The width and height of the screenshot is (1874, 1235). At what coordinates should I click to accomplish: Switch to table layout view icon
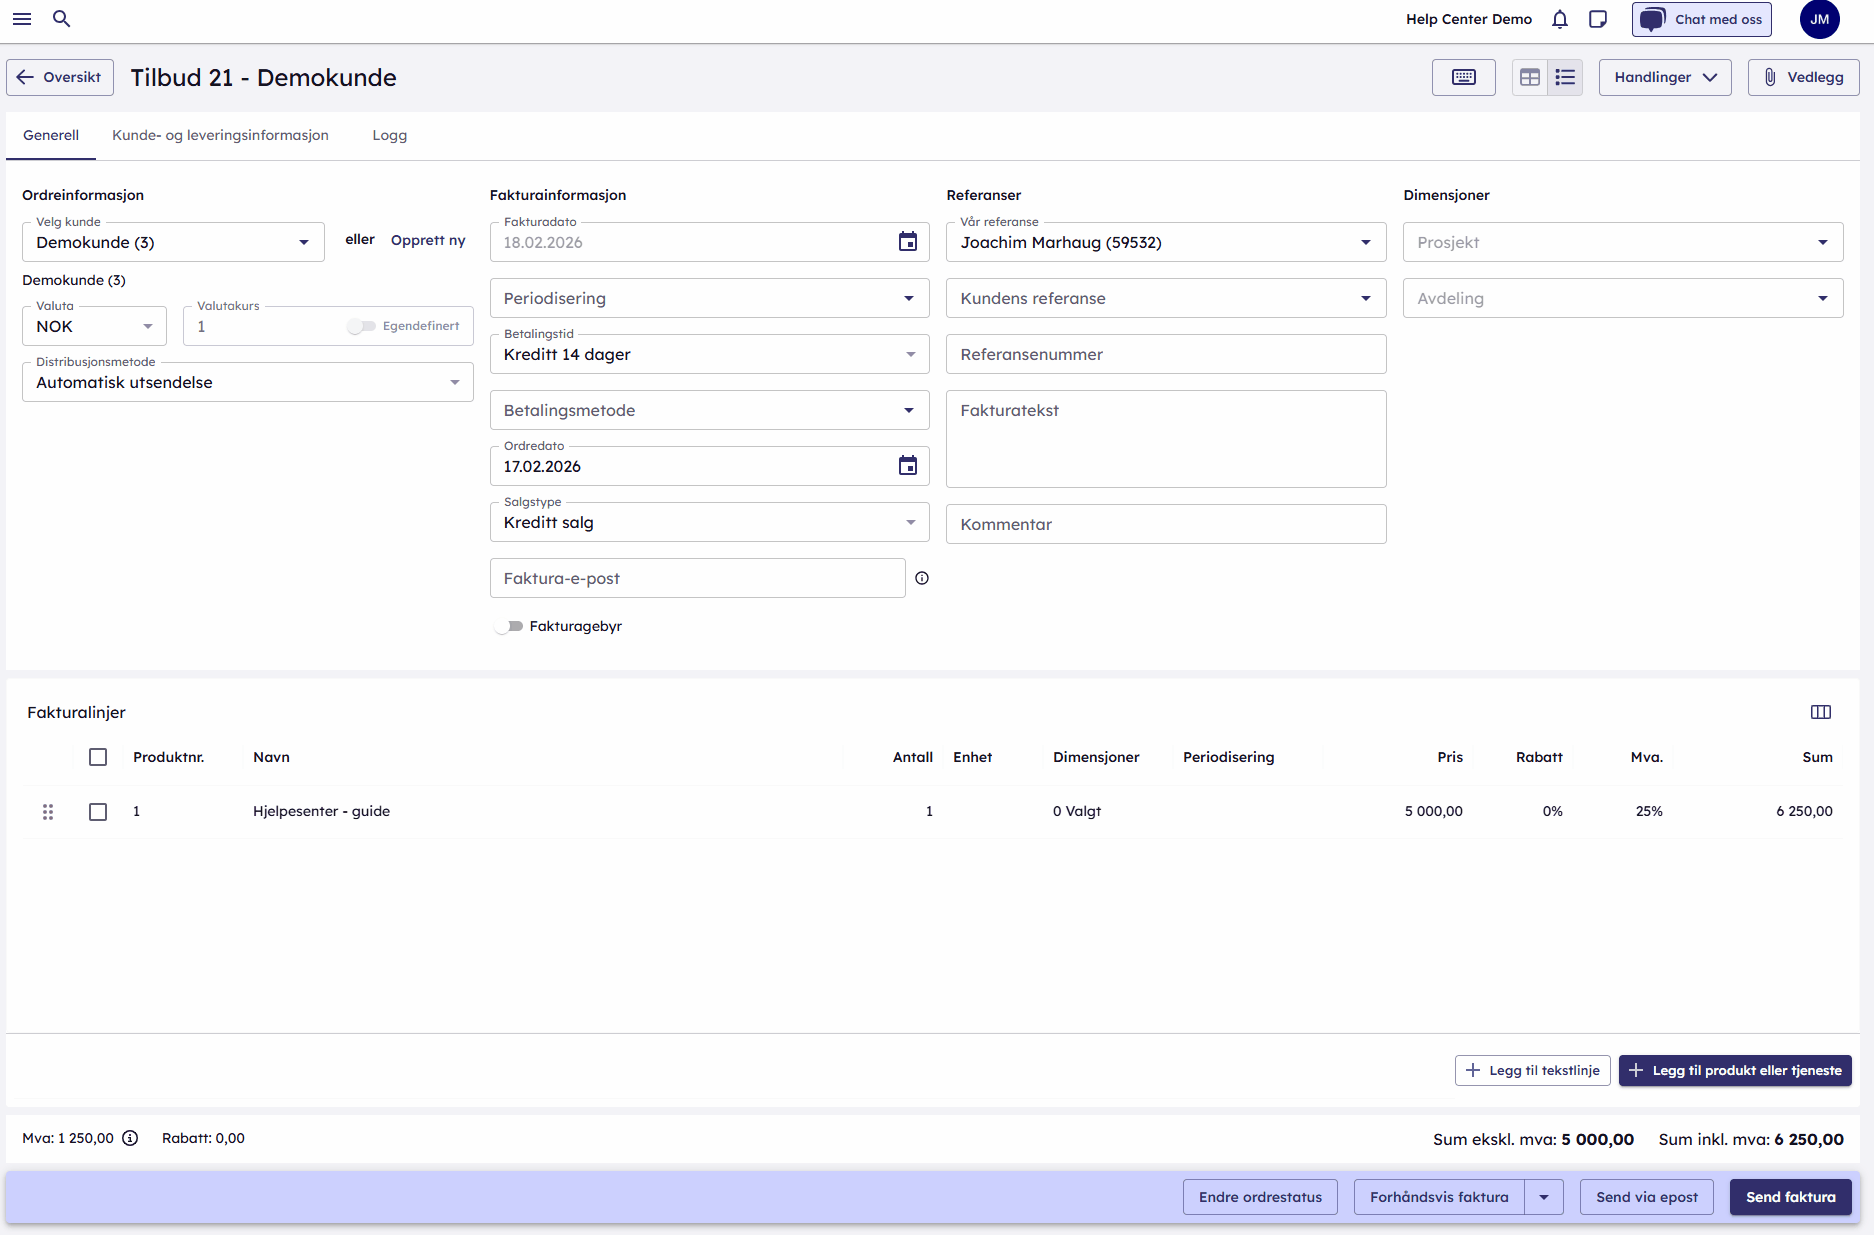coord(1529,77)
